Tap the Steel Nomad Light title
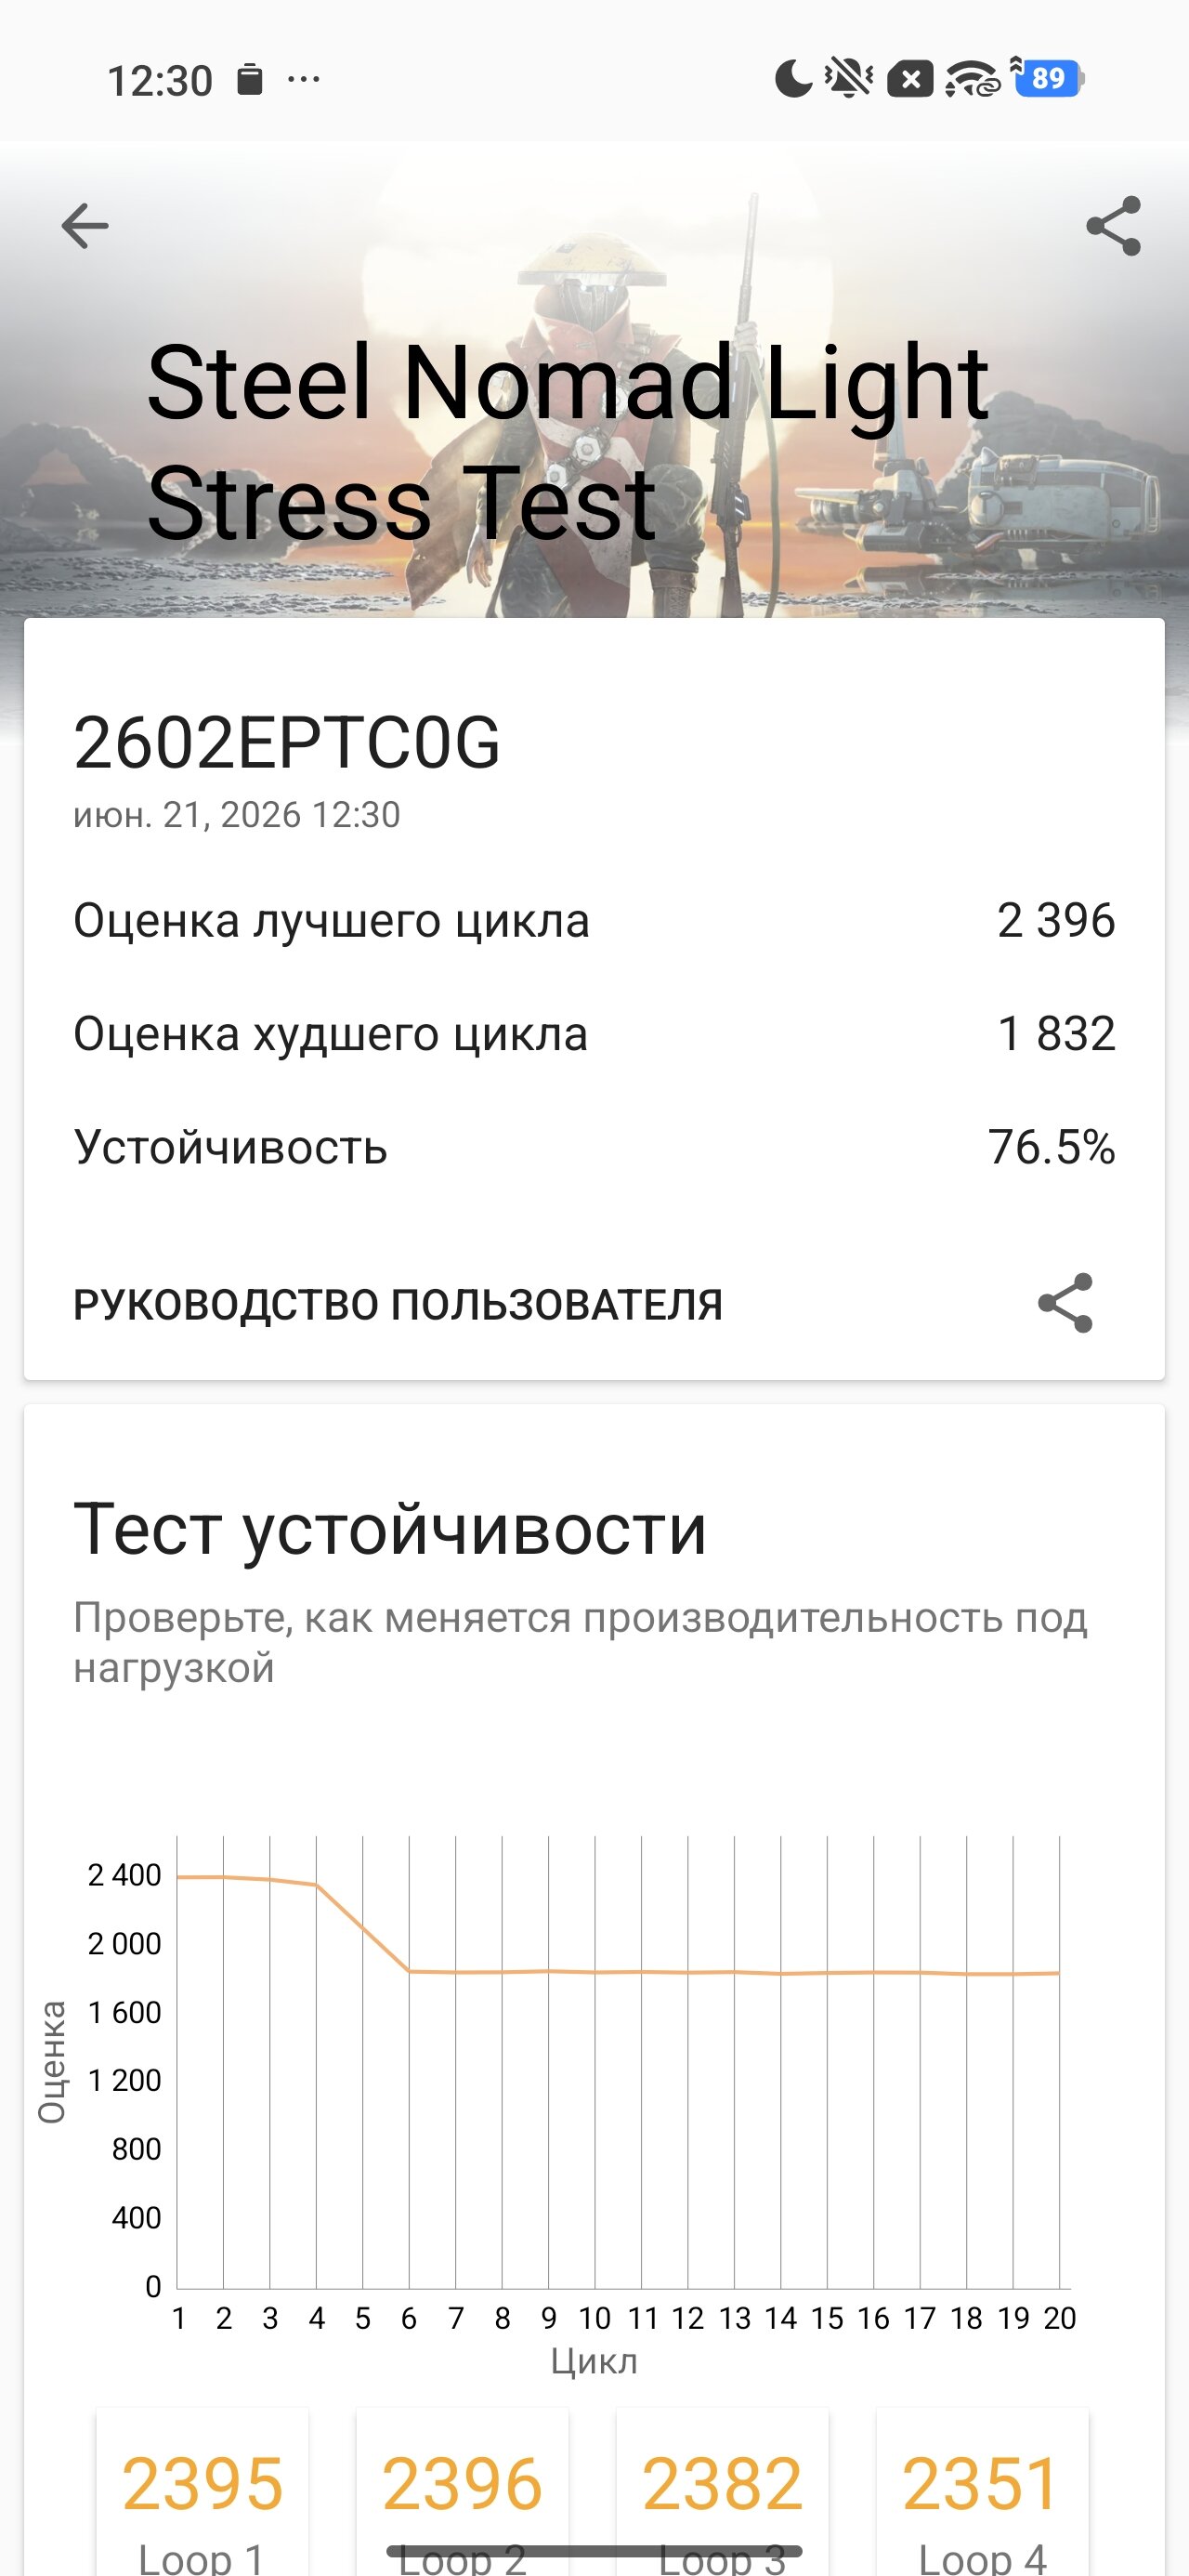Screen dimensions: 1189x2576 568,383
